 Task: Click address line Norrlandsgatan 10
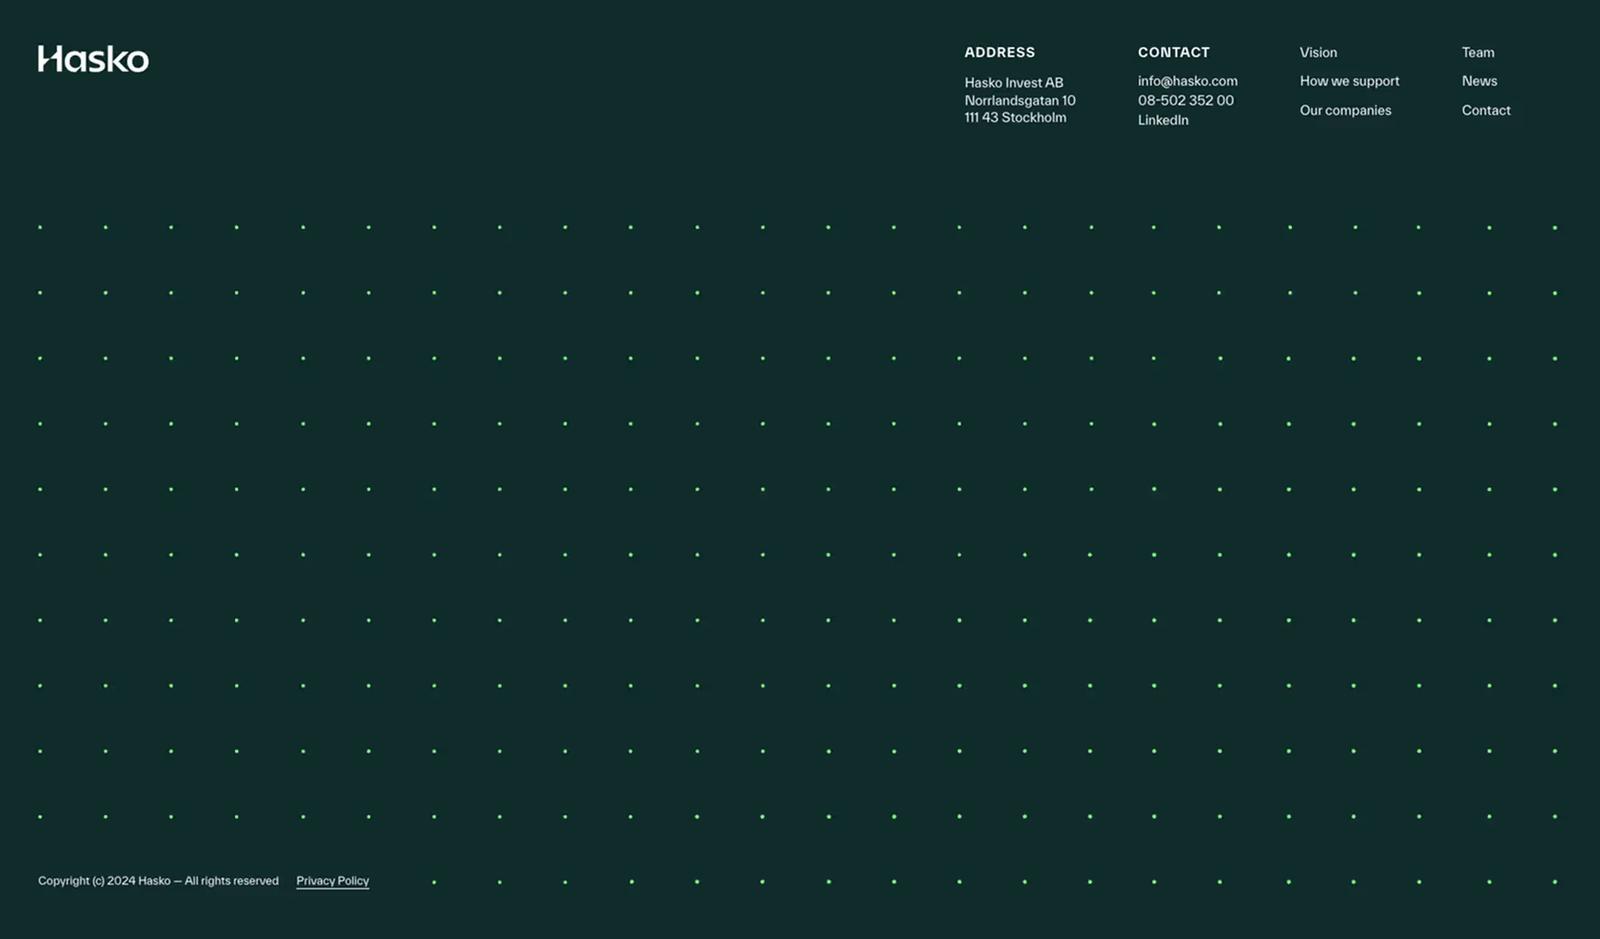tap(1020, 100)
